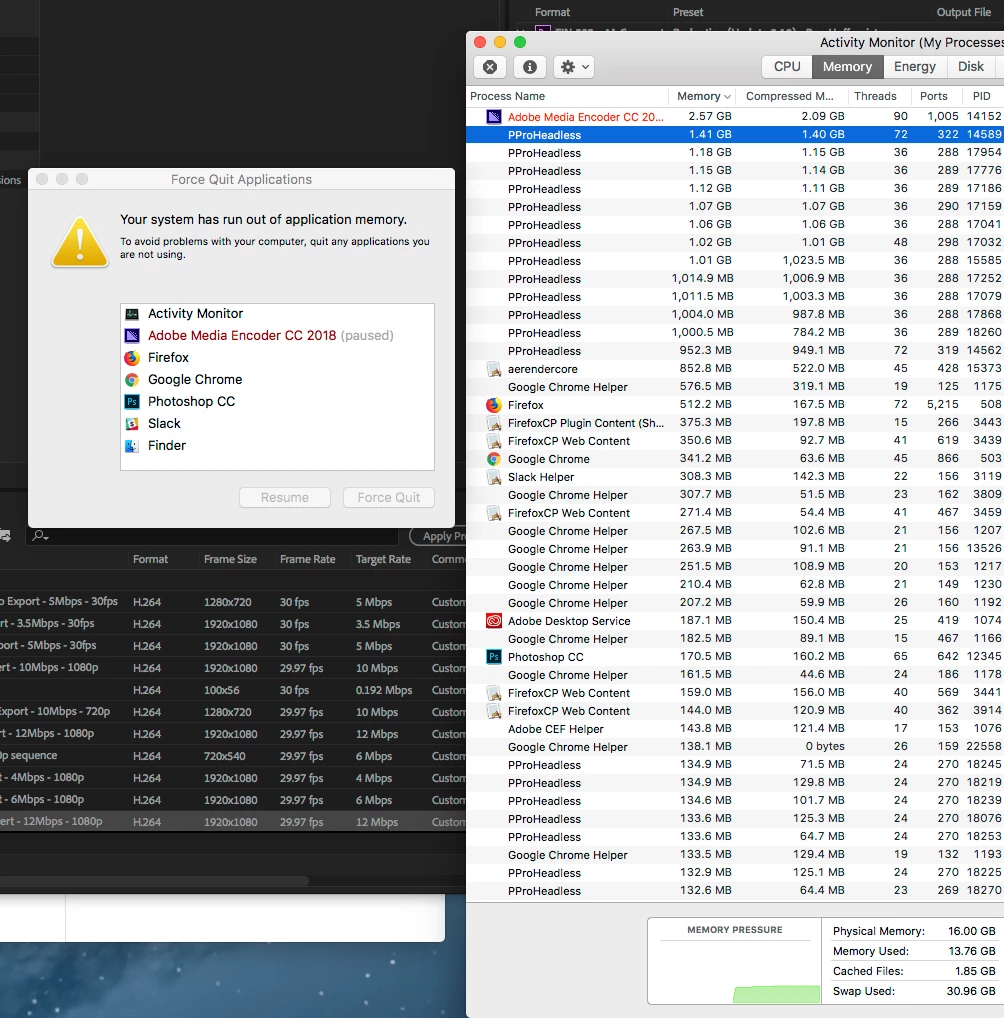Click the Resume button
Image resolution: width=1004 pixels, height=1018 pixels.
(284, 497)
